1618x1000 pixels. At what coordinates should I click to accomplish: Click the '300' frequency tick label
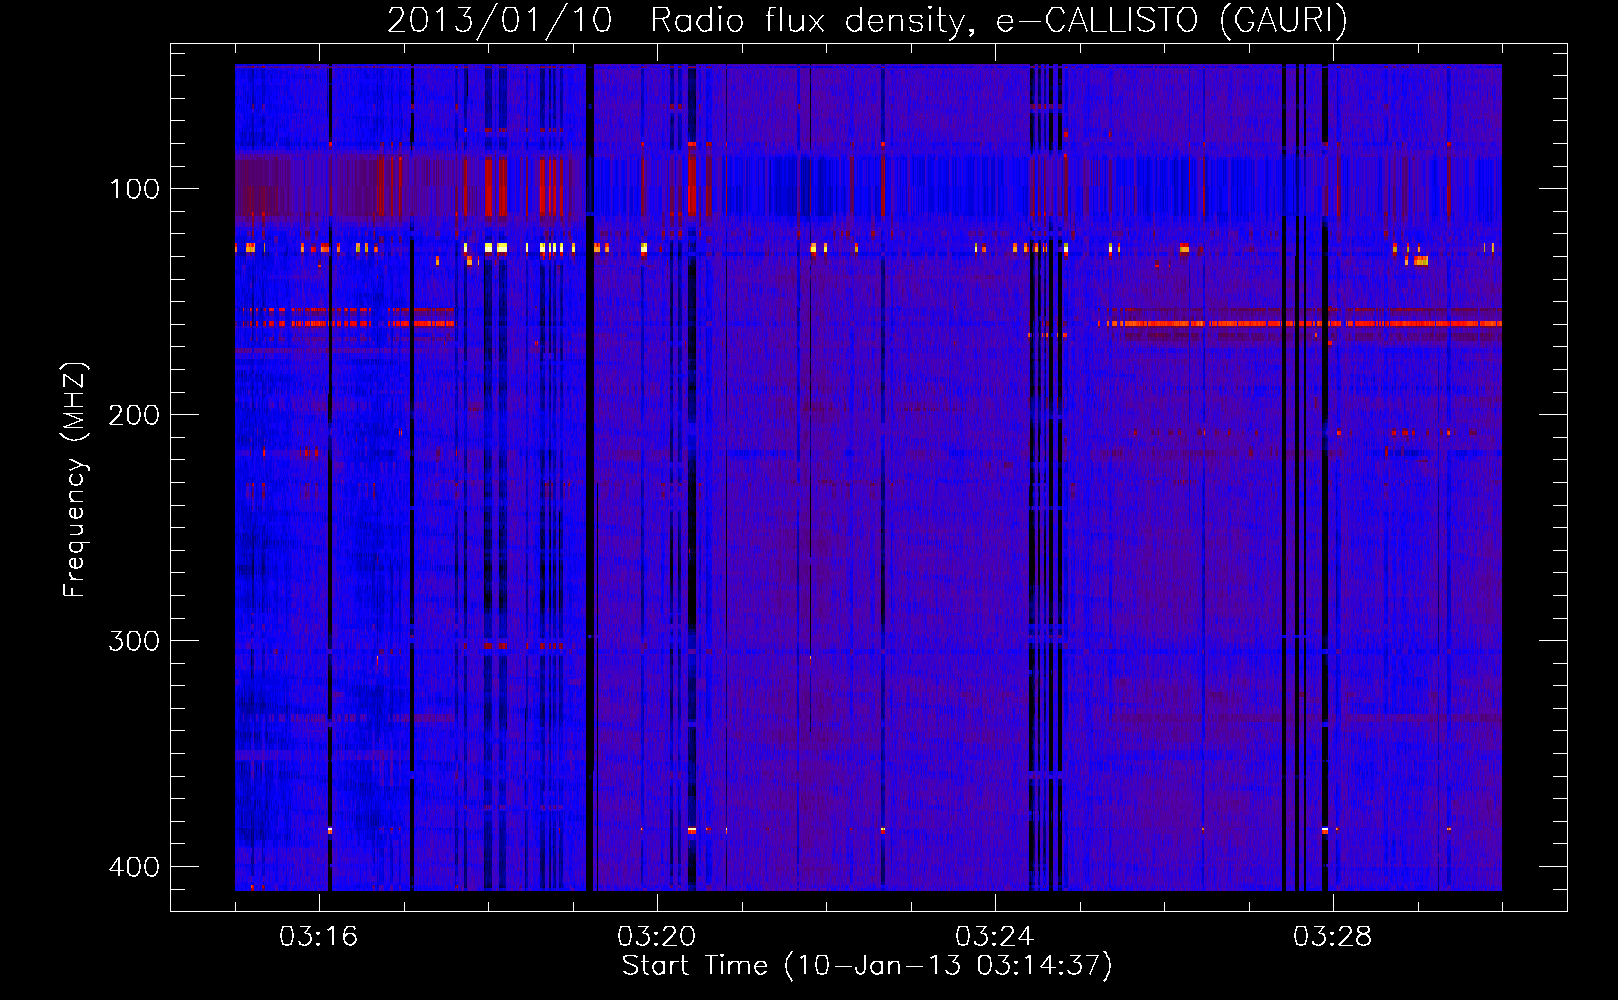point(134,641)
